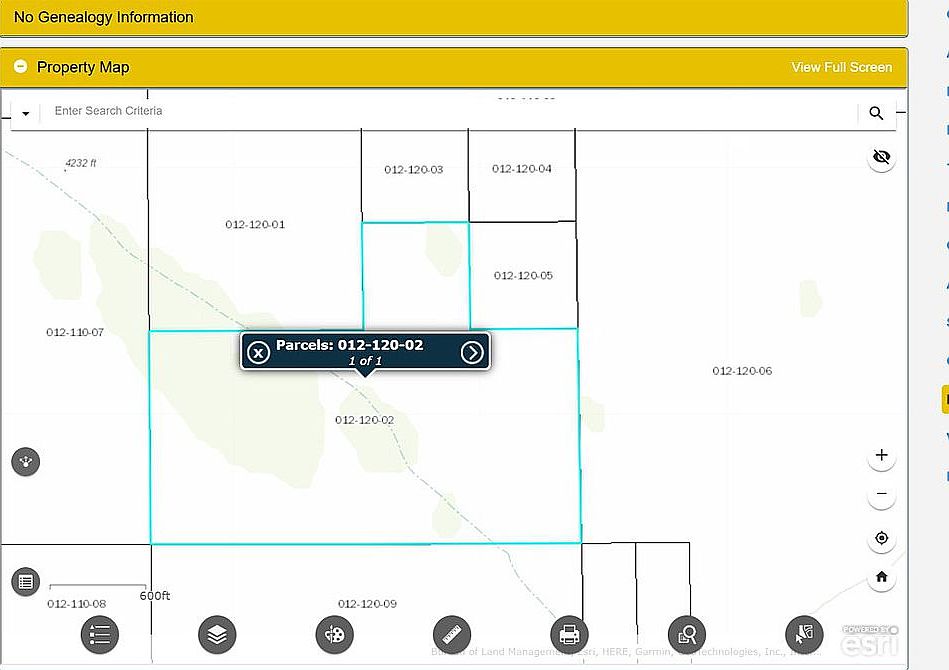Zoom in on the map
This screenshot has width=949, height=670.
(x=881, y=456)
